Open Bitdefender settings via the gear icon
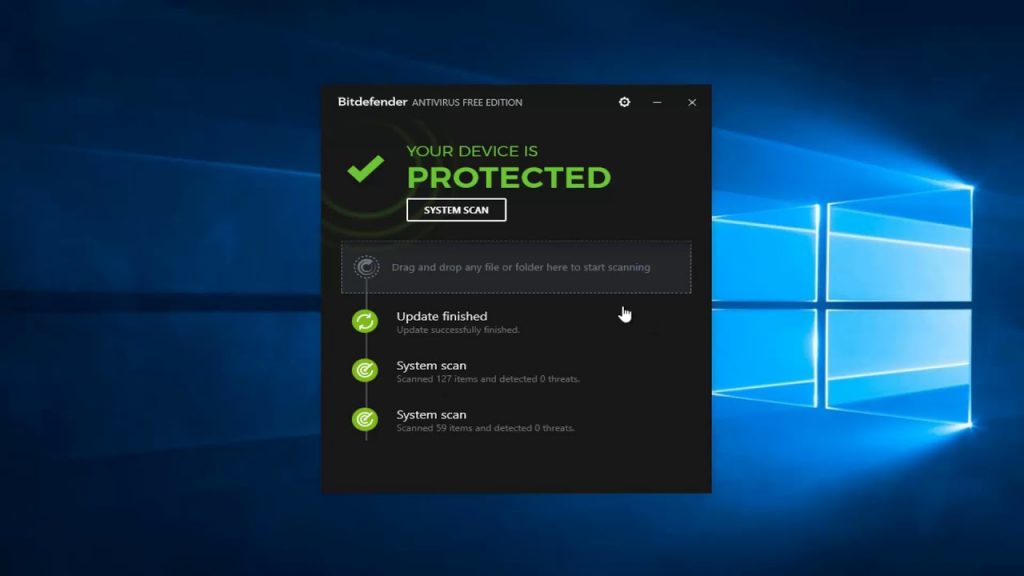This screenshot has height=576, width=1024. point(625,102)
